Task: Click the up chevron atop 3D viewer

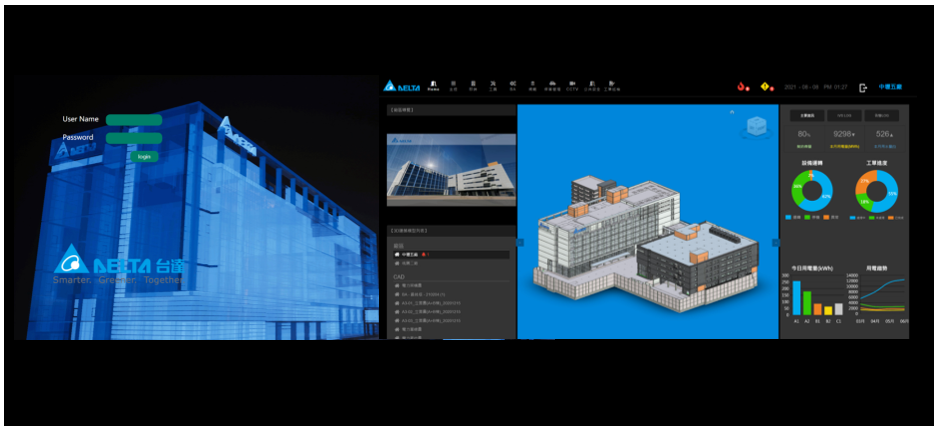Action: coord(732,112)
